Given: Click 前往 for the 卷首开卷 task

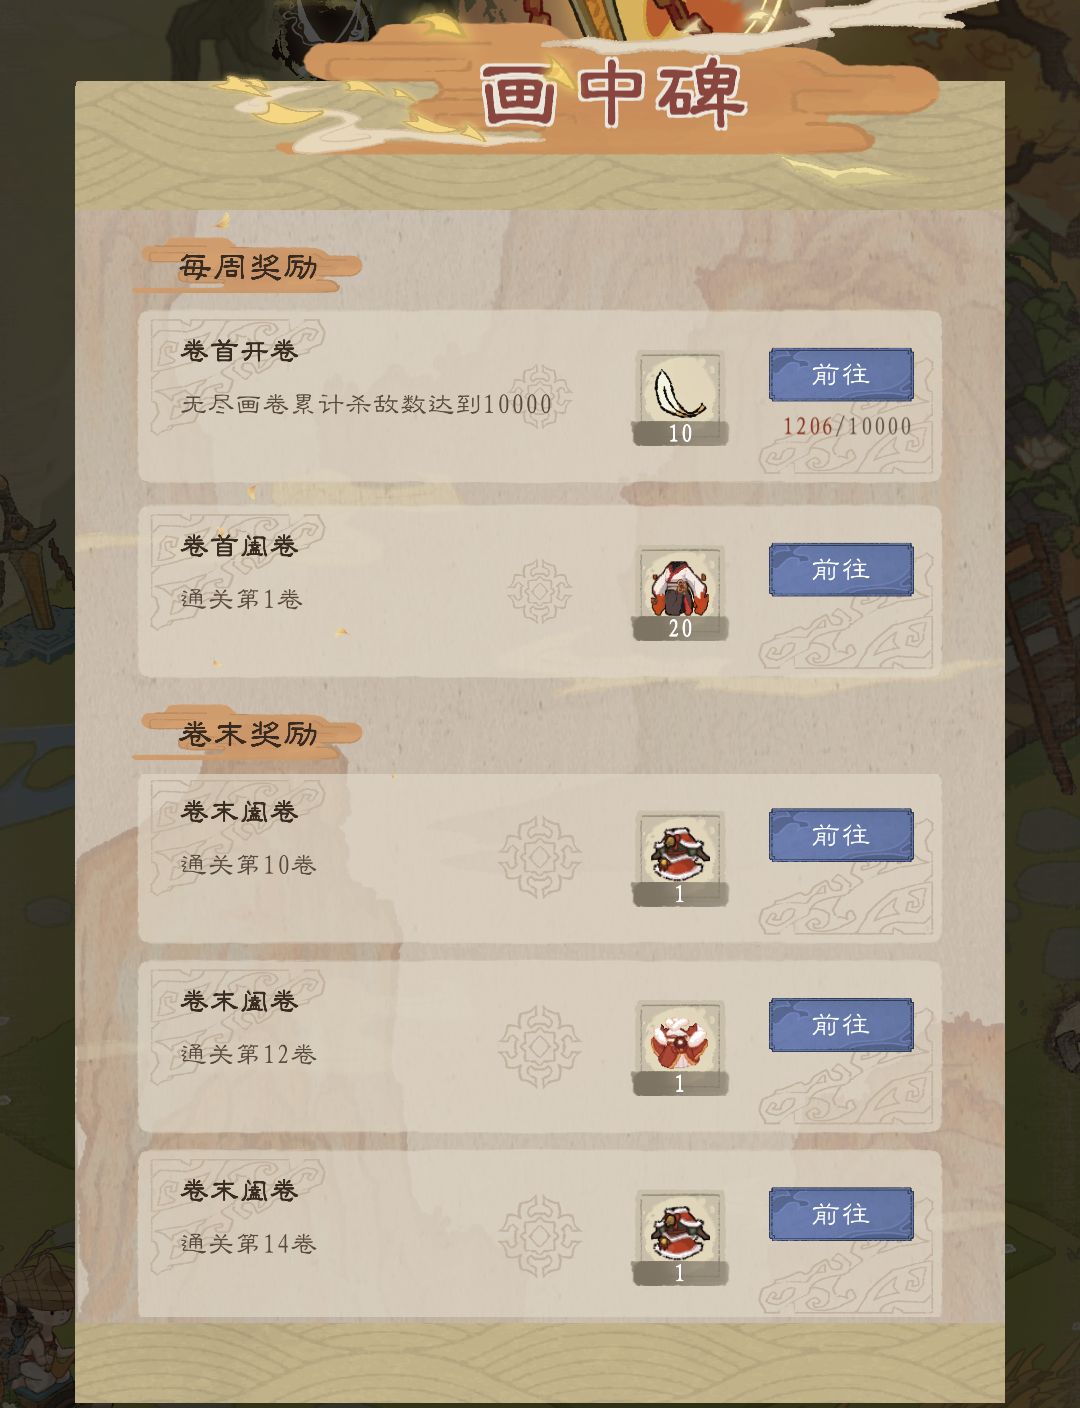Looking at the screenshot, I should click(x=841, y=375).
